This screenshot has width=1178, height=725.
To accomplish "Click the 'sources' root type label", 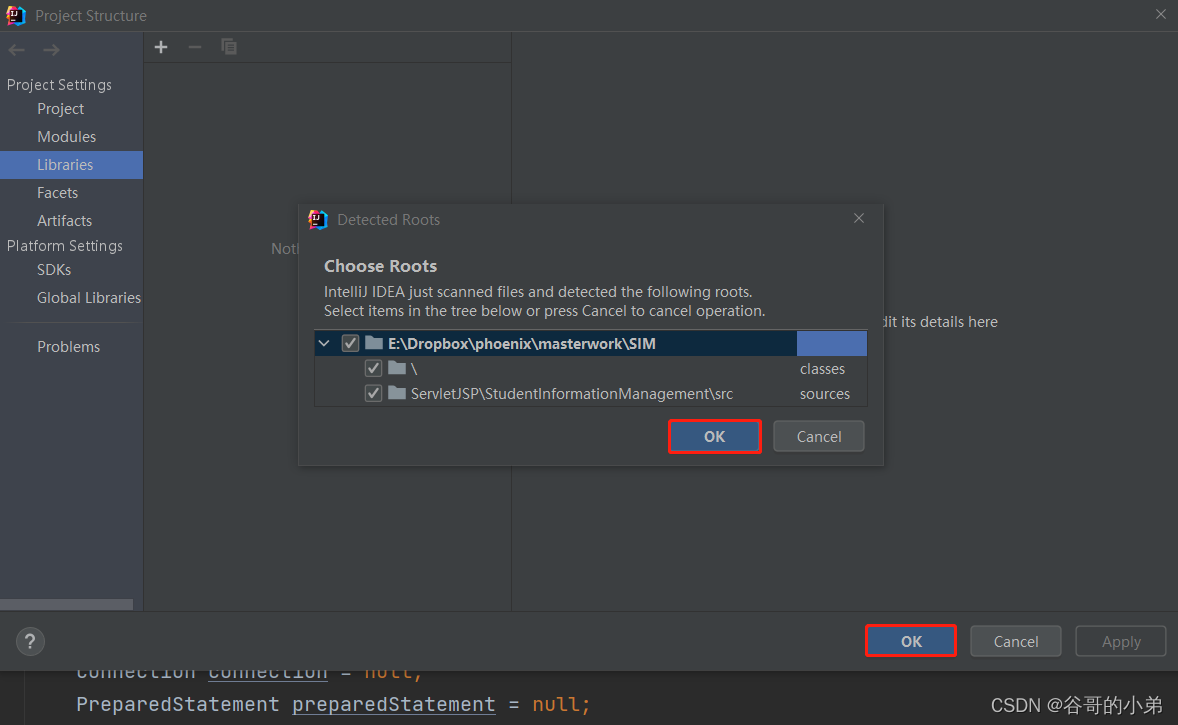I will click(824, 394).
